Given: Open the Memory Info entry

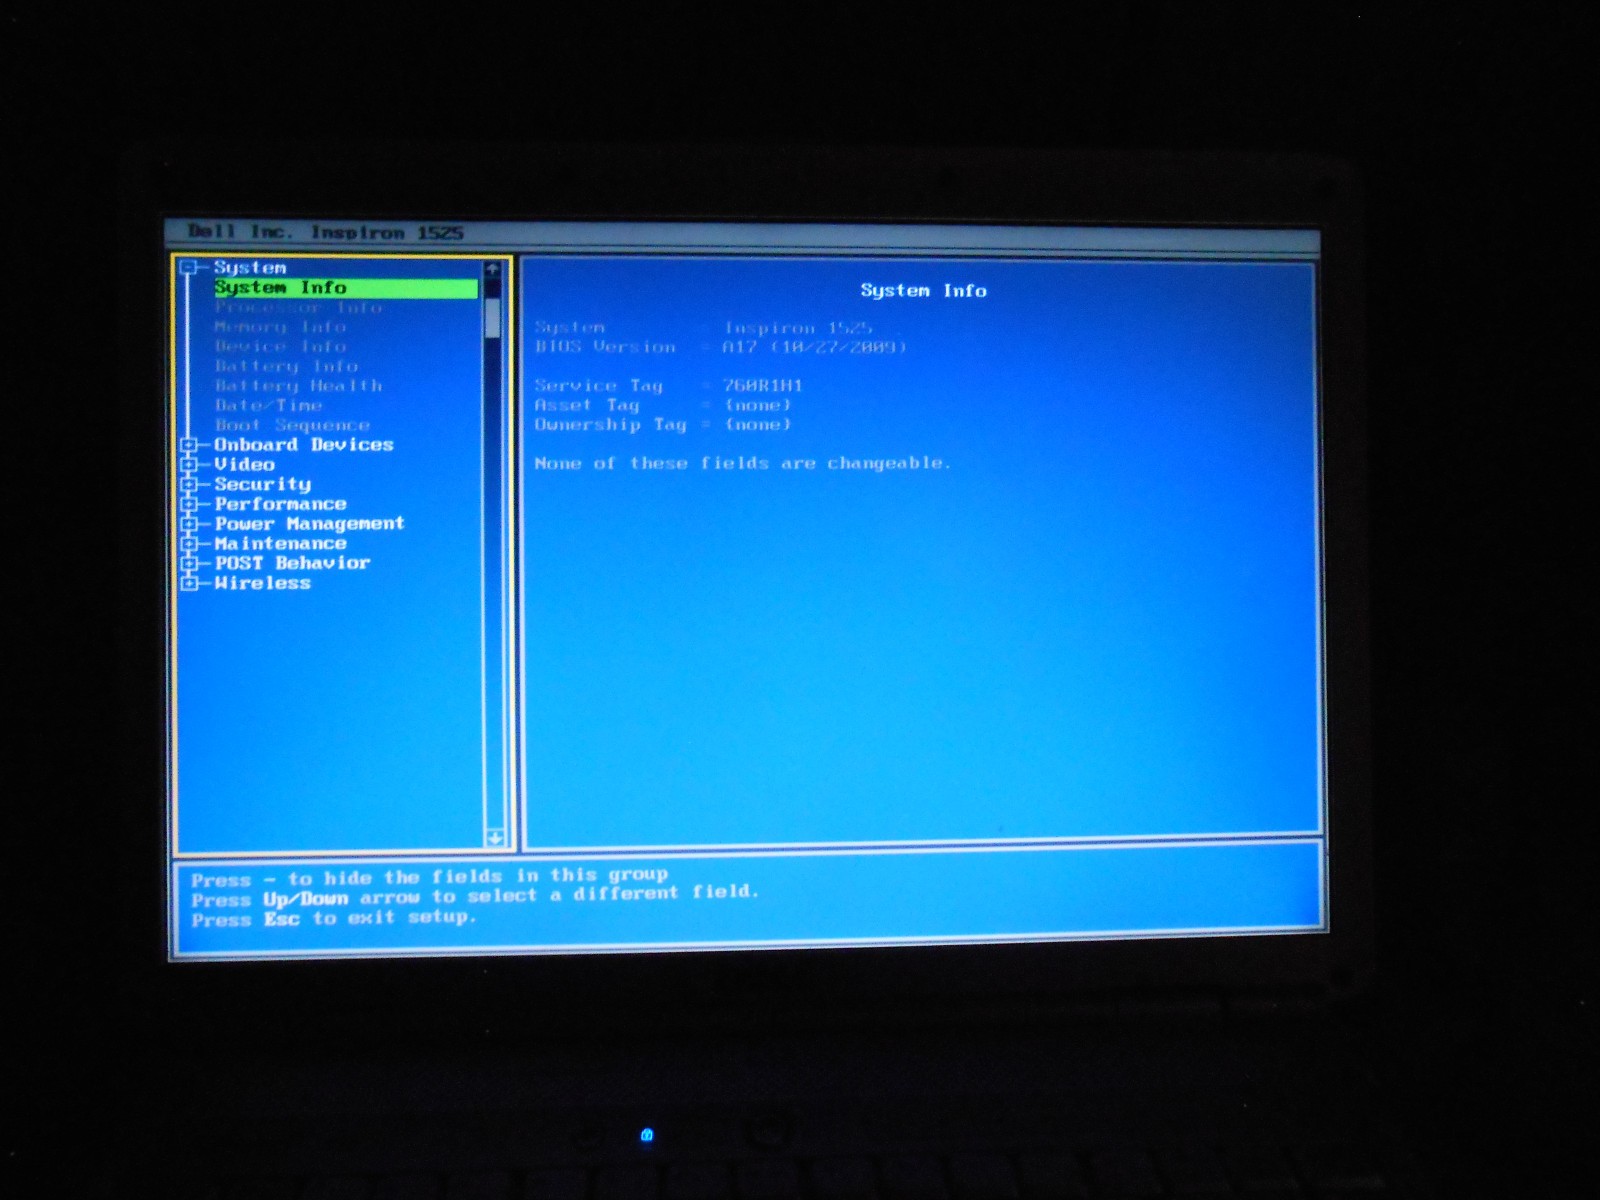Looking at the screenshot, I should click(280, 327).
